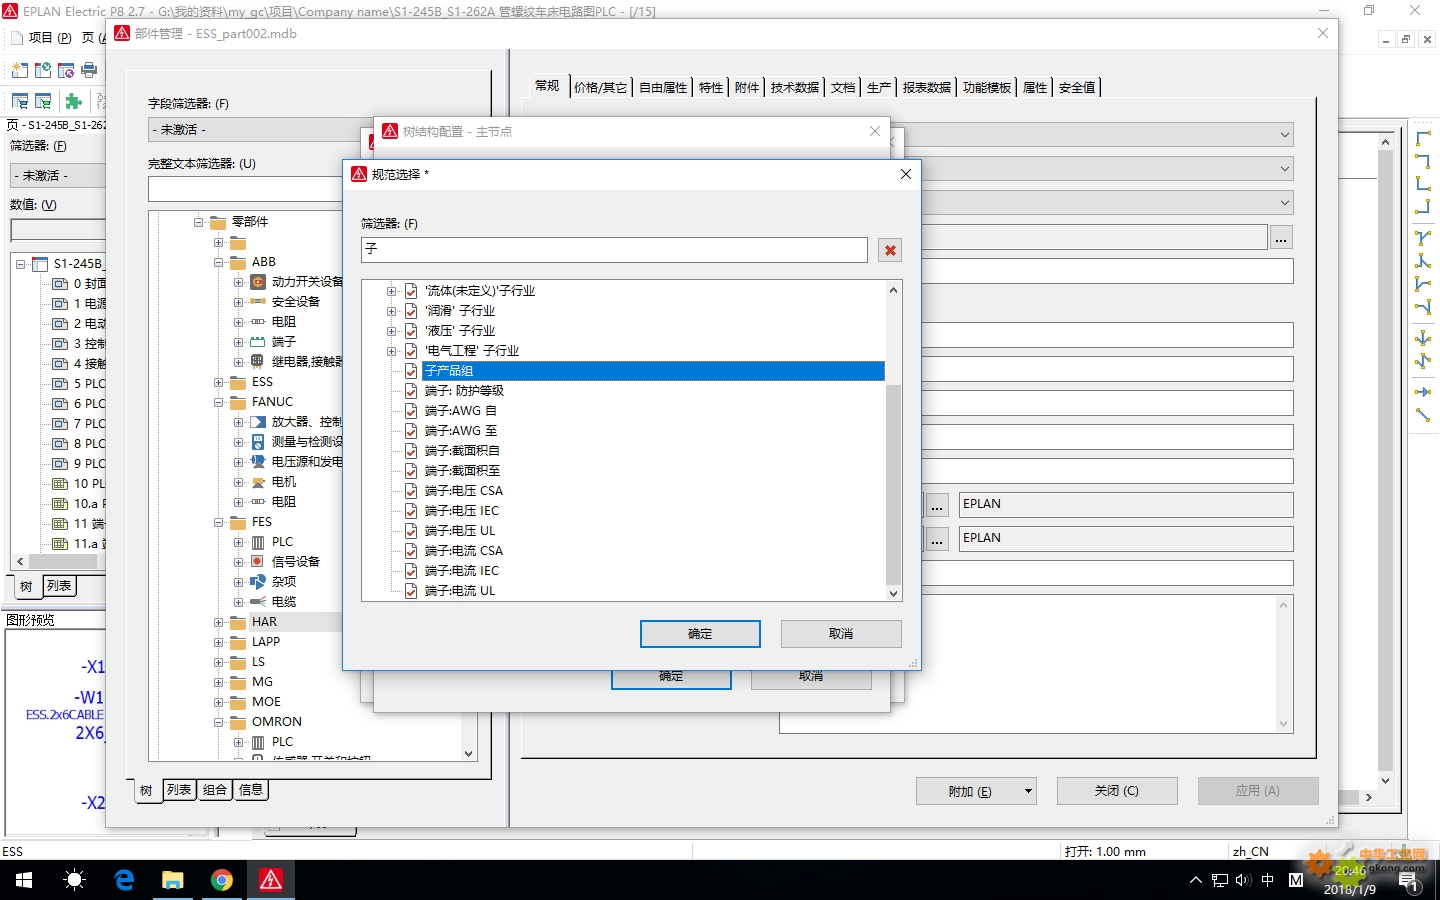Collapse the ABB folder in parts tree
The width and height of the screenshot is (1440, 900).
(218, 262)
